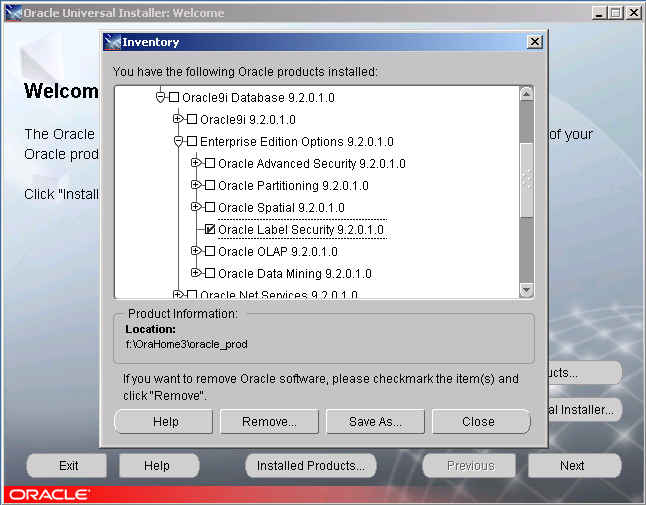Click the Help button in Inventory dialog
646x505 pixels.
point(164,421)
